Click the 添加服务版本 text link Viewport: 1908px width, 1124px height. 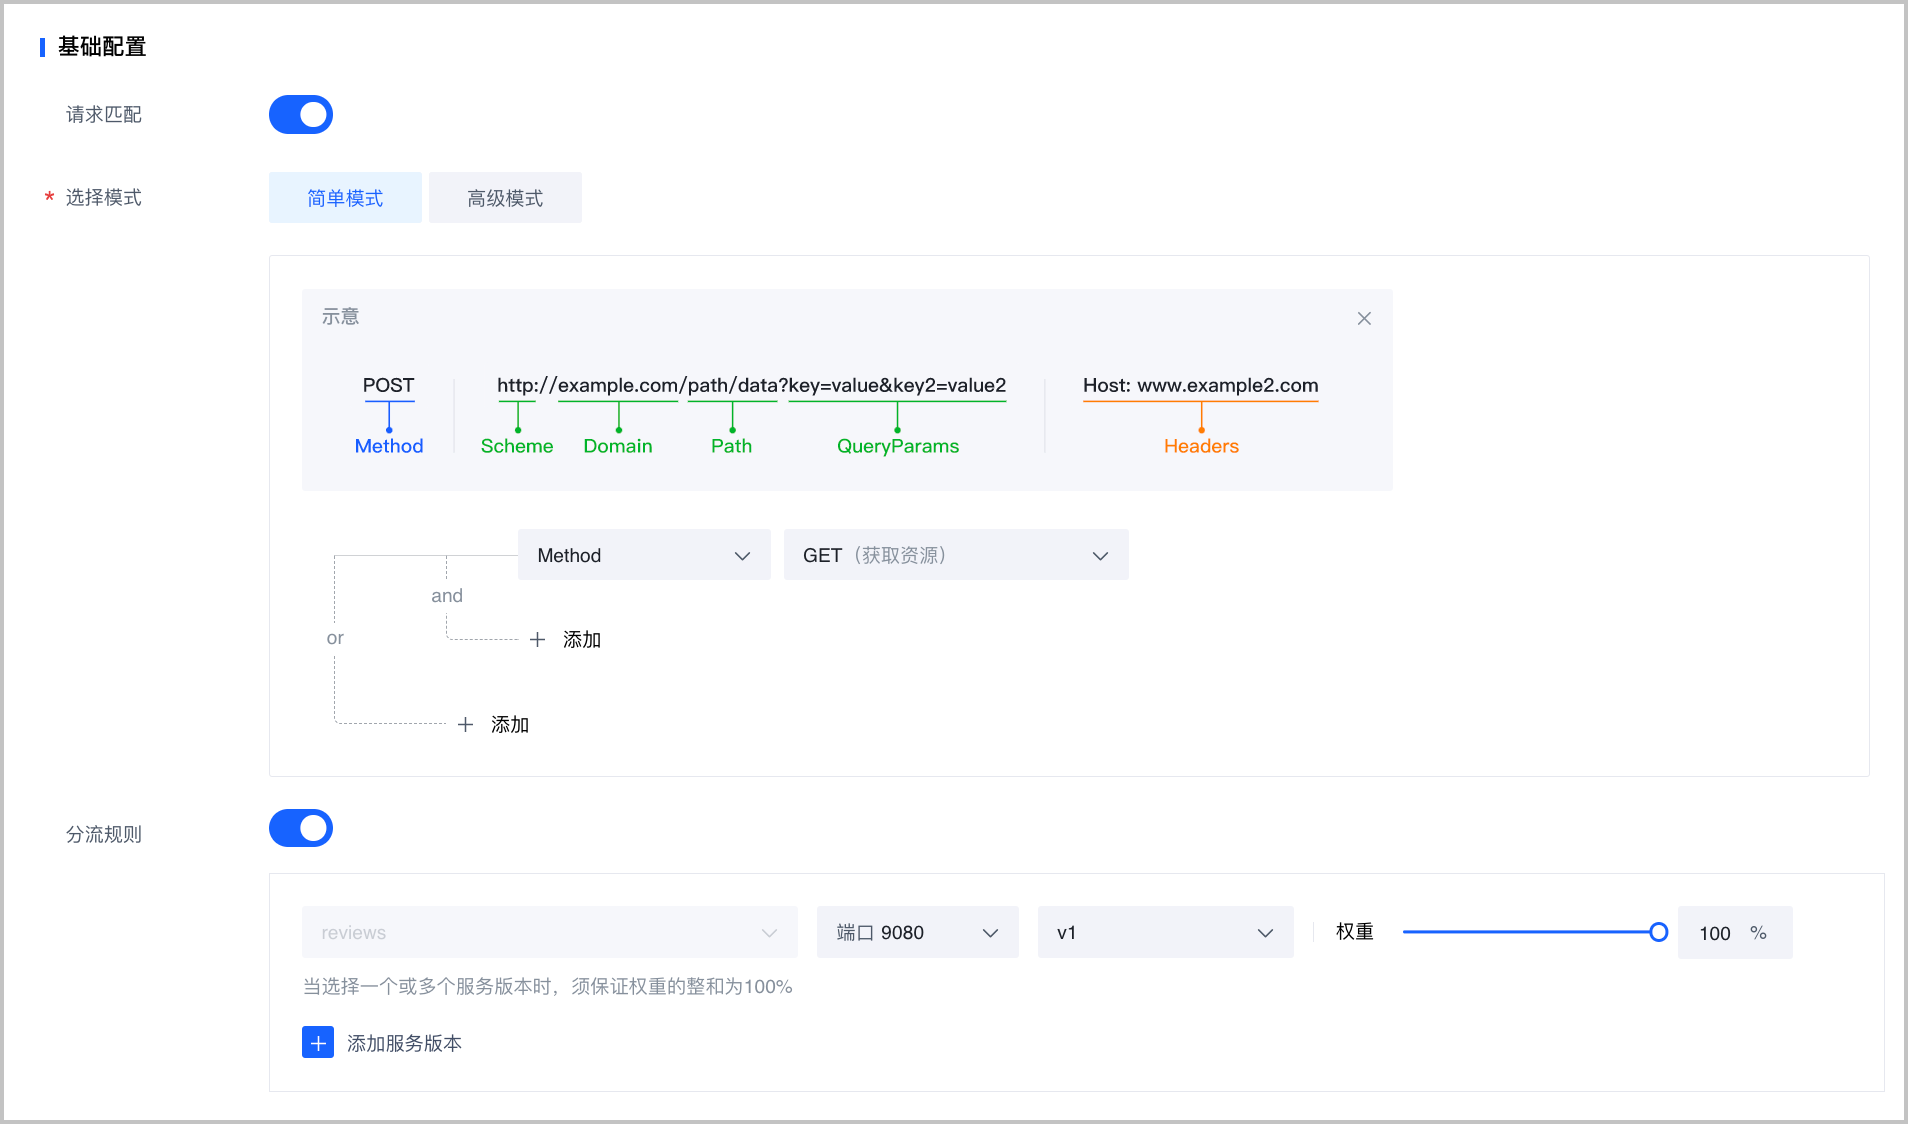404,1043
